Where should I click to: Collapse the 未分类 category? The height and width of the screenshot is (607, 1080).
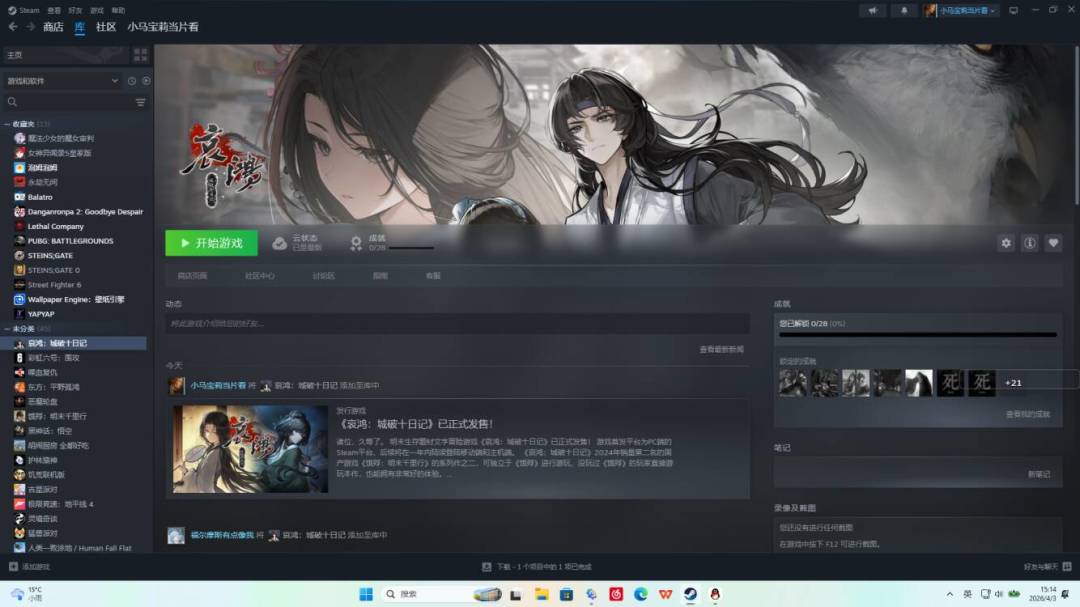pyautogui.click(x=7, y=329)
